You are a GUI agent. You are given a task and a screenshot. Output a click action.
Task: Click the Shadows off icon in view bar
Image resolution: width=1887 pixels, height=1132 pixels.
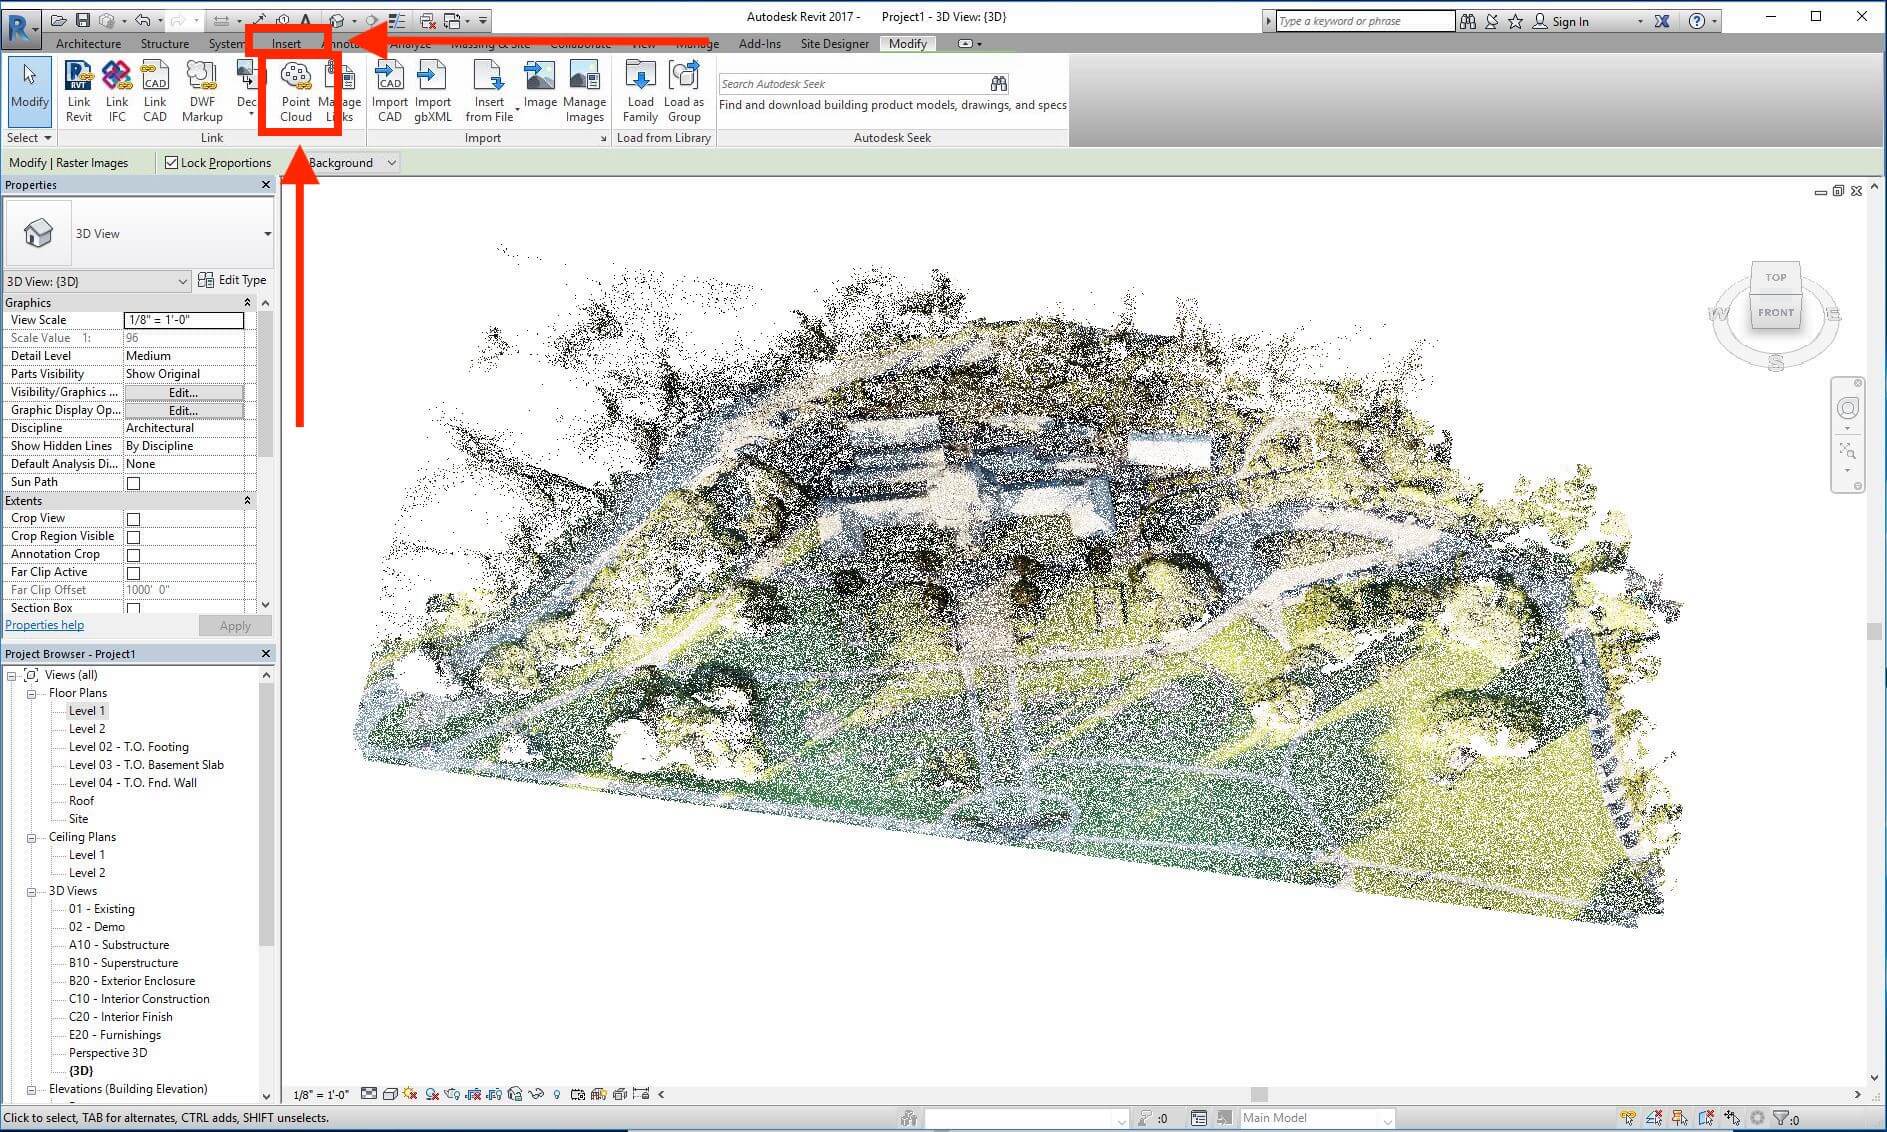point(432,1094)
